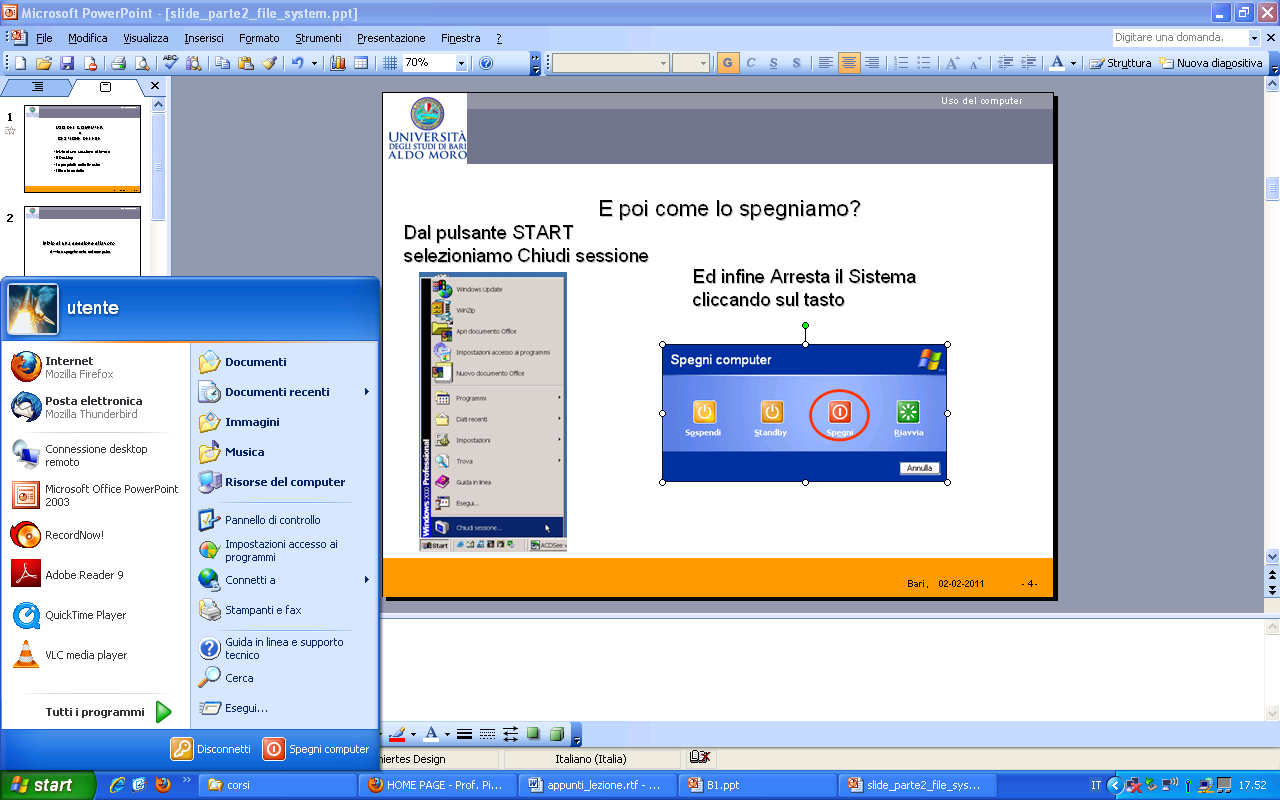The width and height of the screenshot is (1280, 800).
Task: Open the Presentazione menu
Action: pos(391,38)
